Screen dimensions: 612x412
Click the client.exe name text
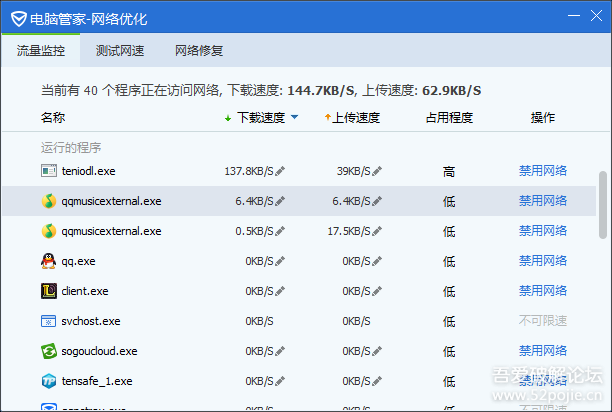[x=85, y=291]
